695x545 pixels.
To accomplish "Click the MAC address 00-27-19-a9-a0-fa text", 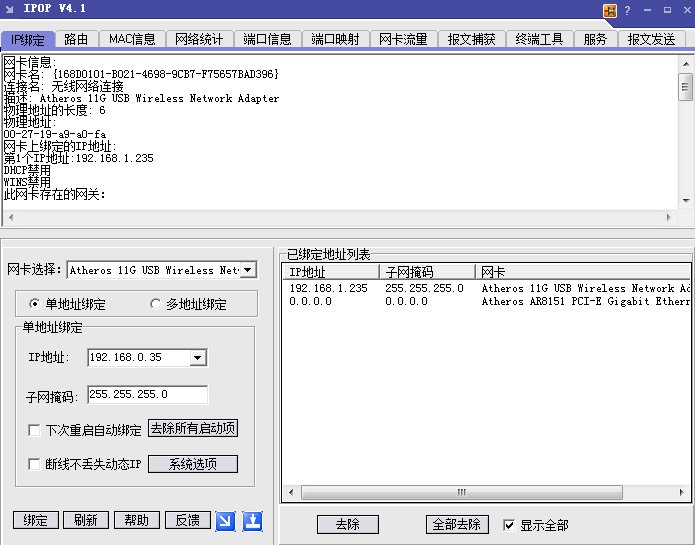I will pyautogui.click(x=55, y=134).
